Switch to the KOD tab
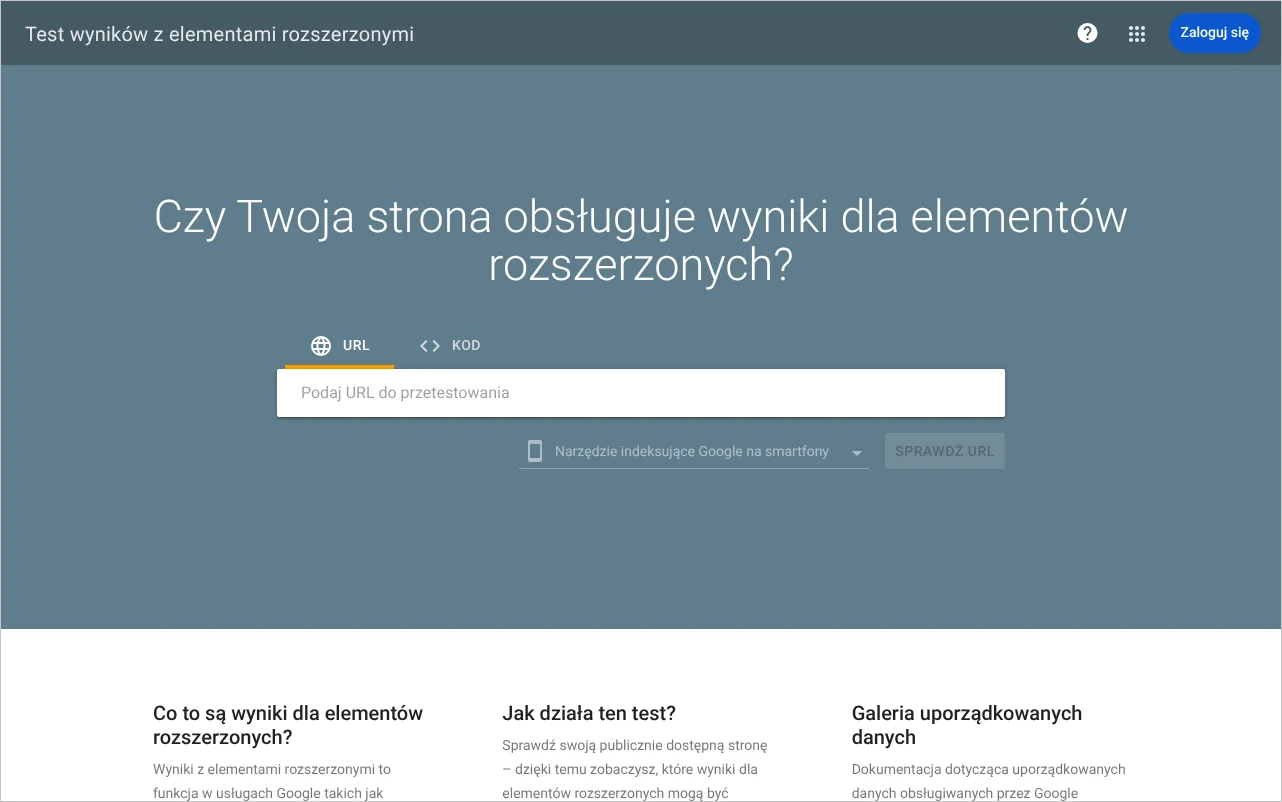 point(450,346)
